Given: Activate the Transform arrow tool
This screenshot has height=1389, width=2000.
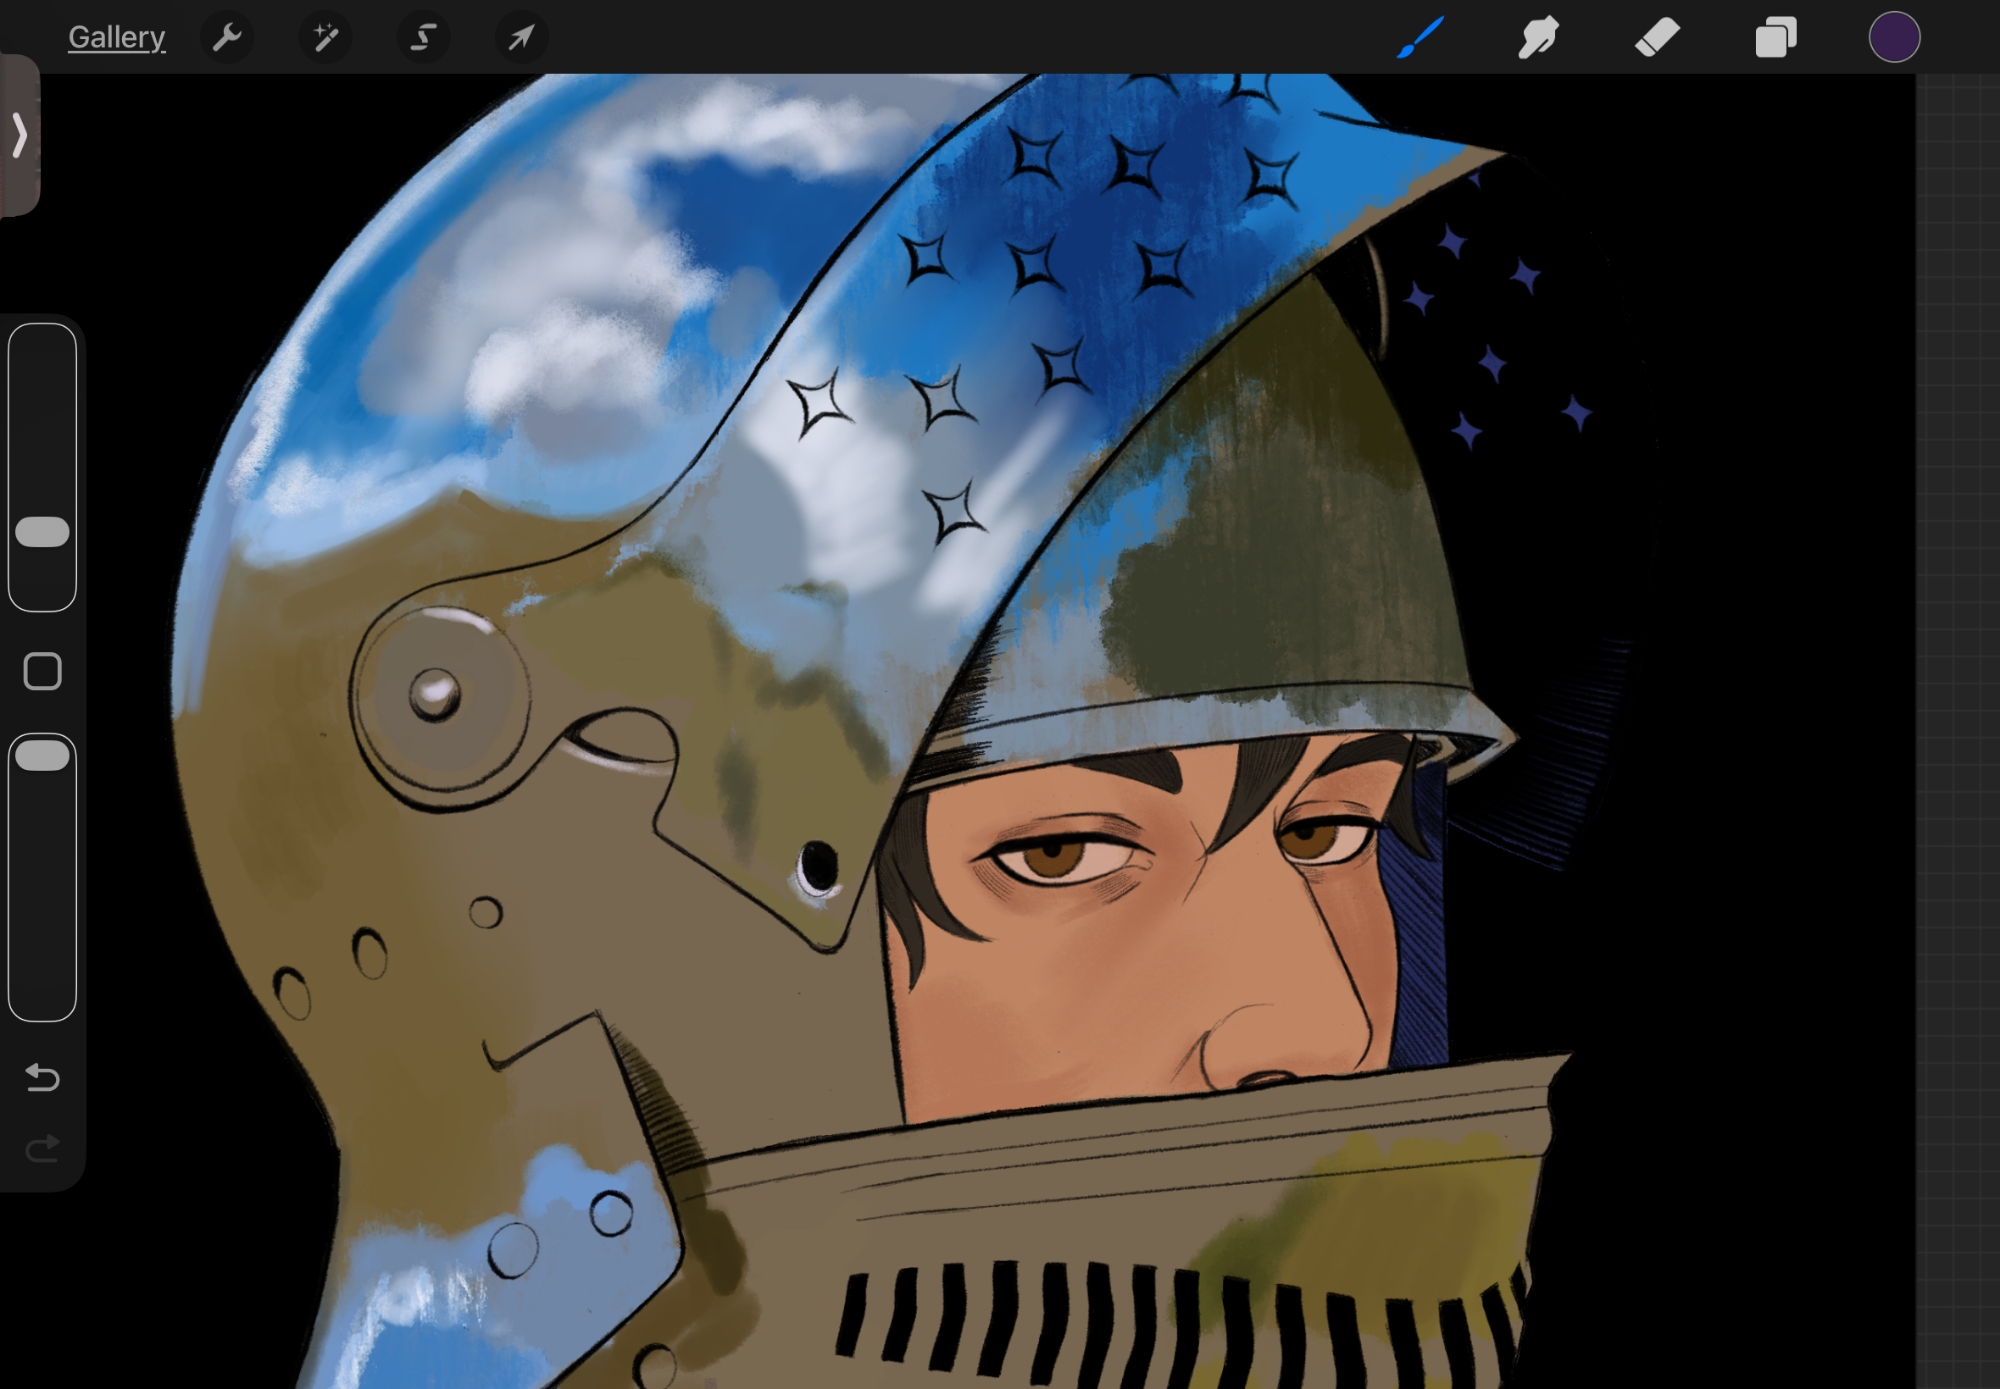Looking at the screenshot, I should [x=521, y=38].
